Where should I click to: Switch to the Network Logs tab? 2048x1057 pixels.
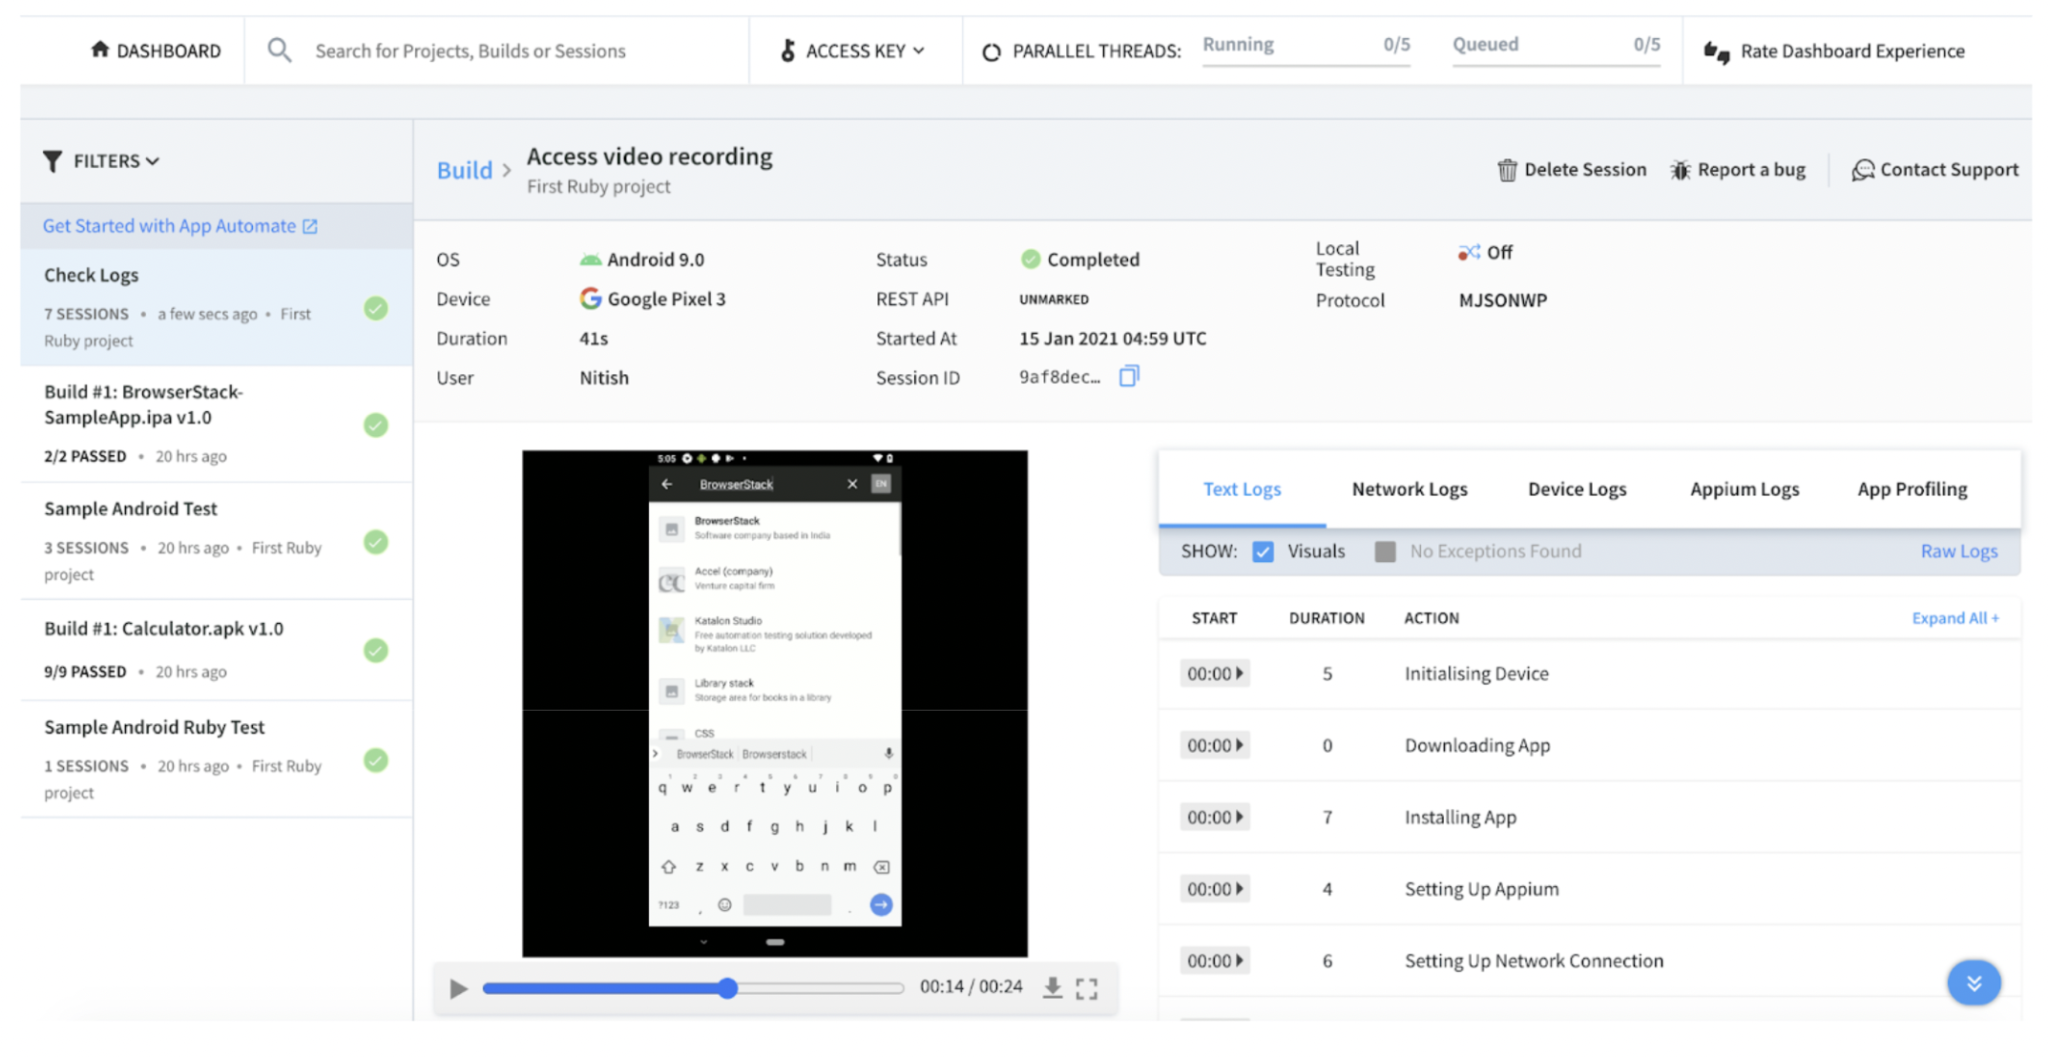(1409, 489)
